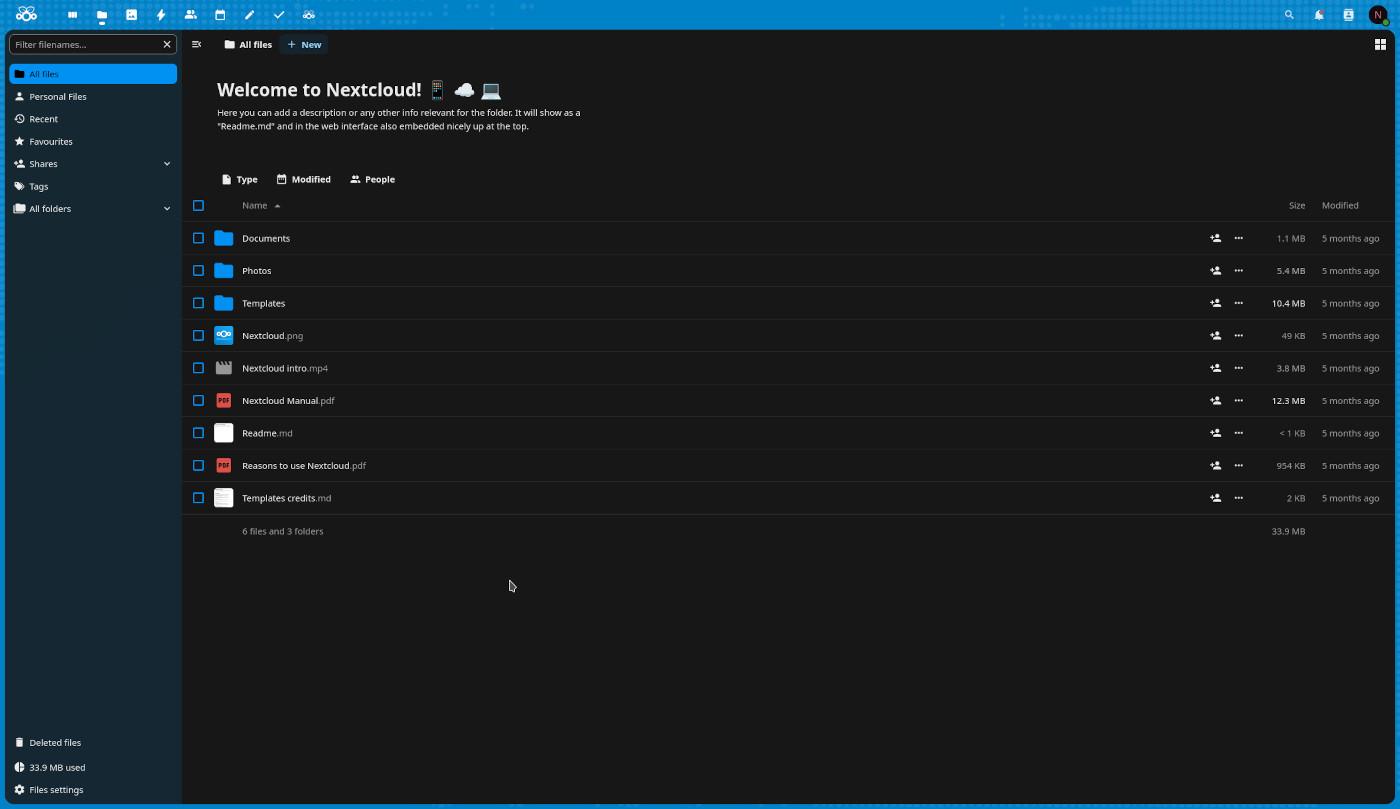Share the Photos folder via share icon
Image resolution: width=1400 pixels, height=809 pixels.
(x=1215, y=271)
